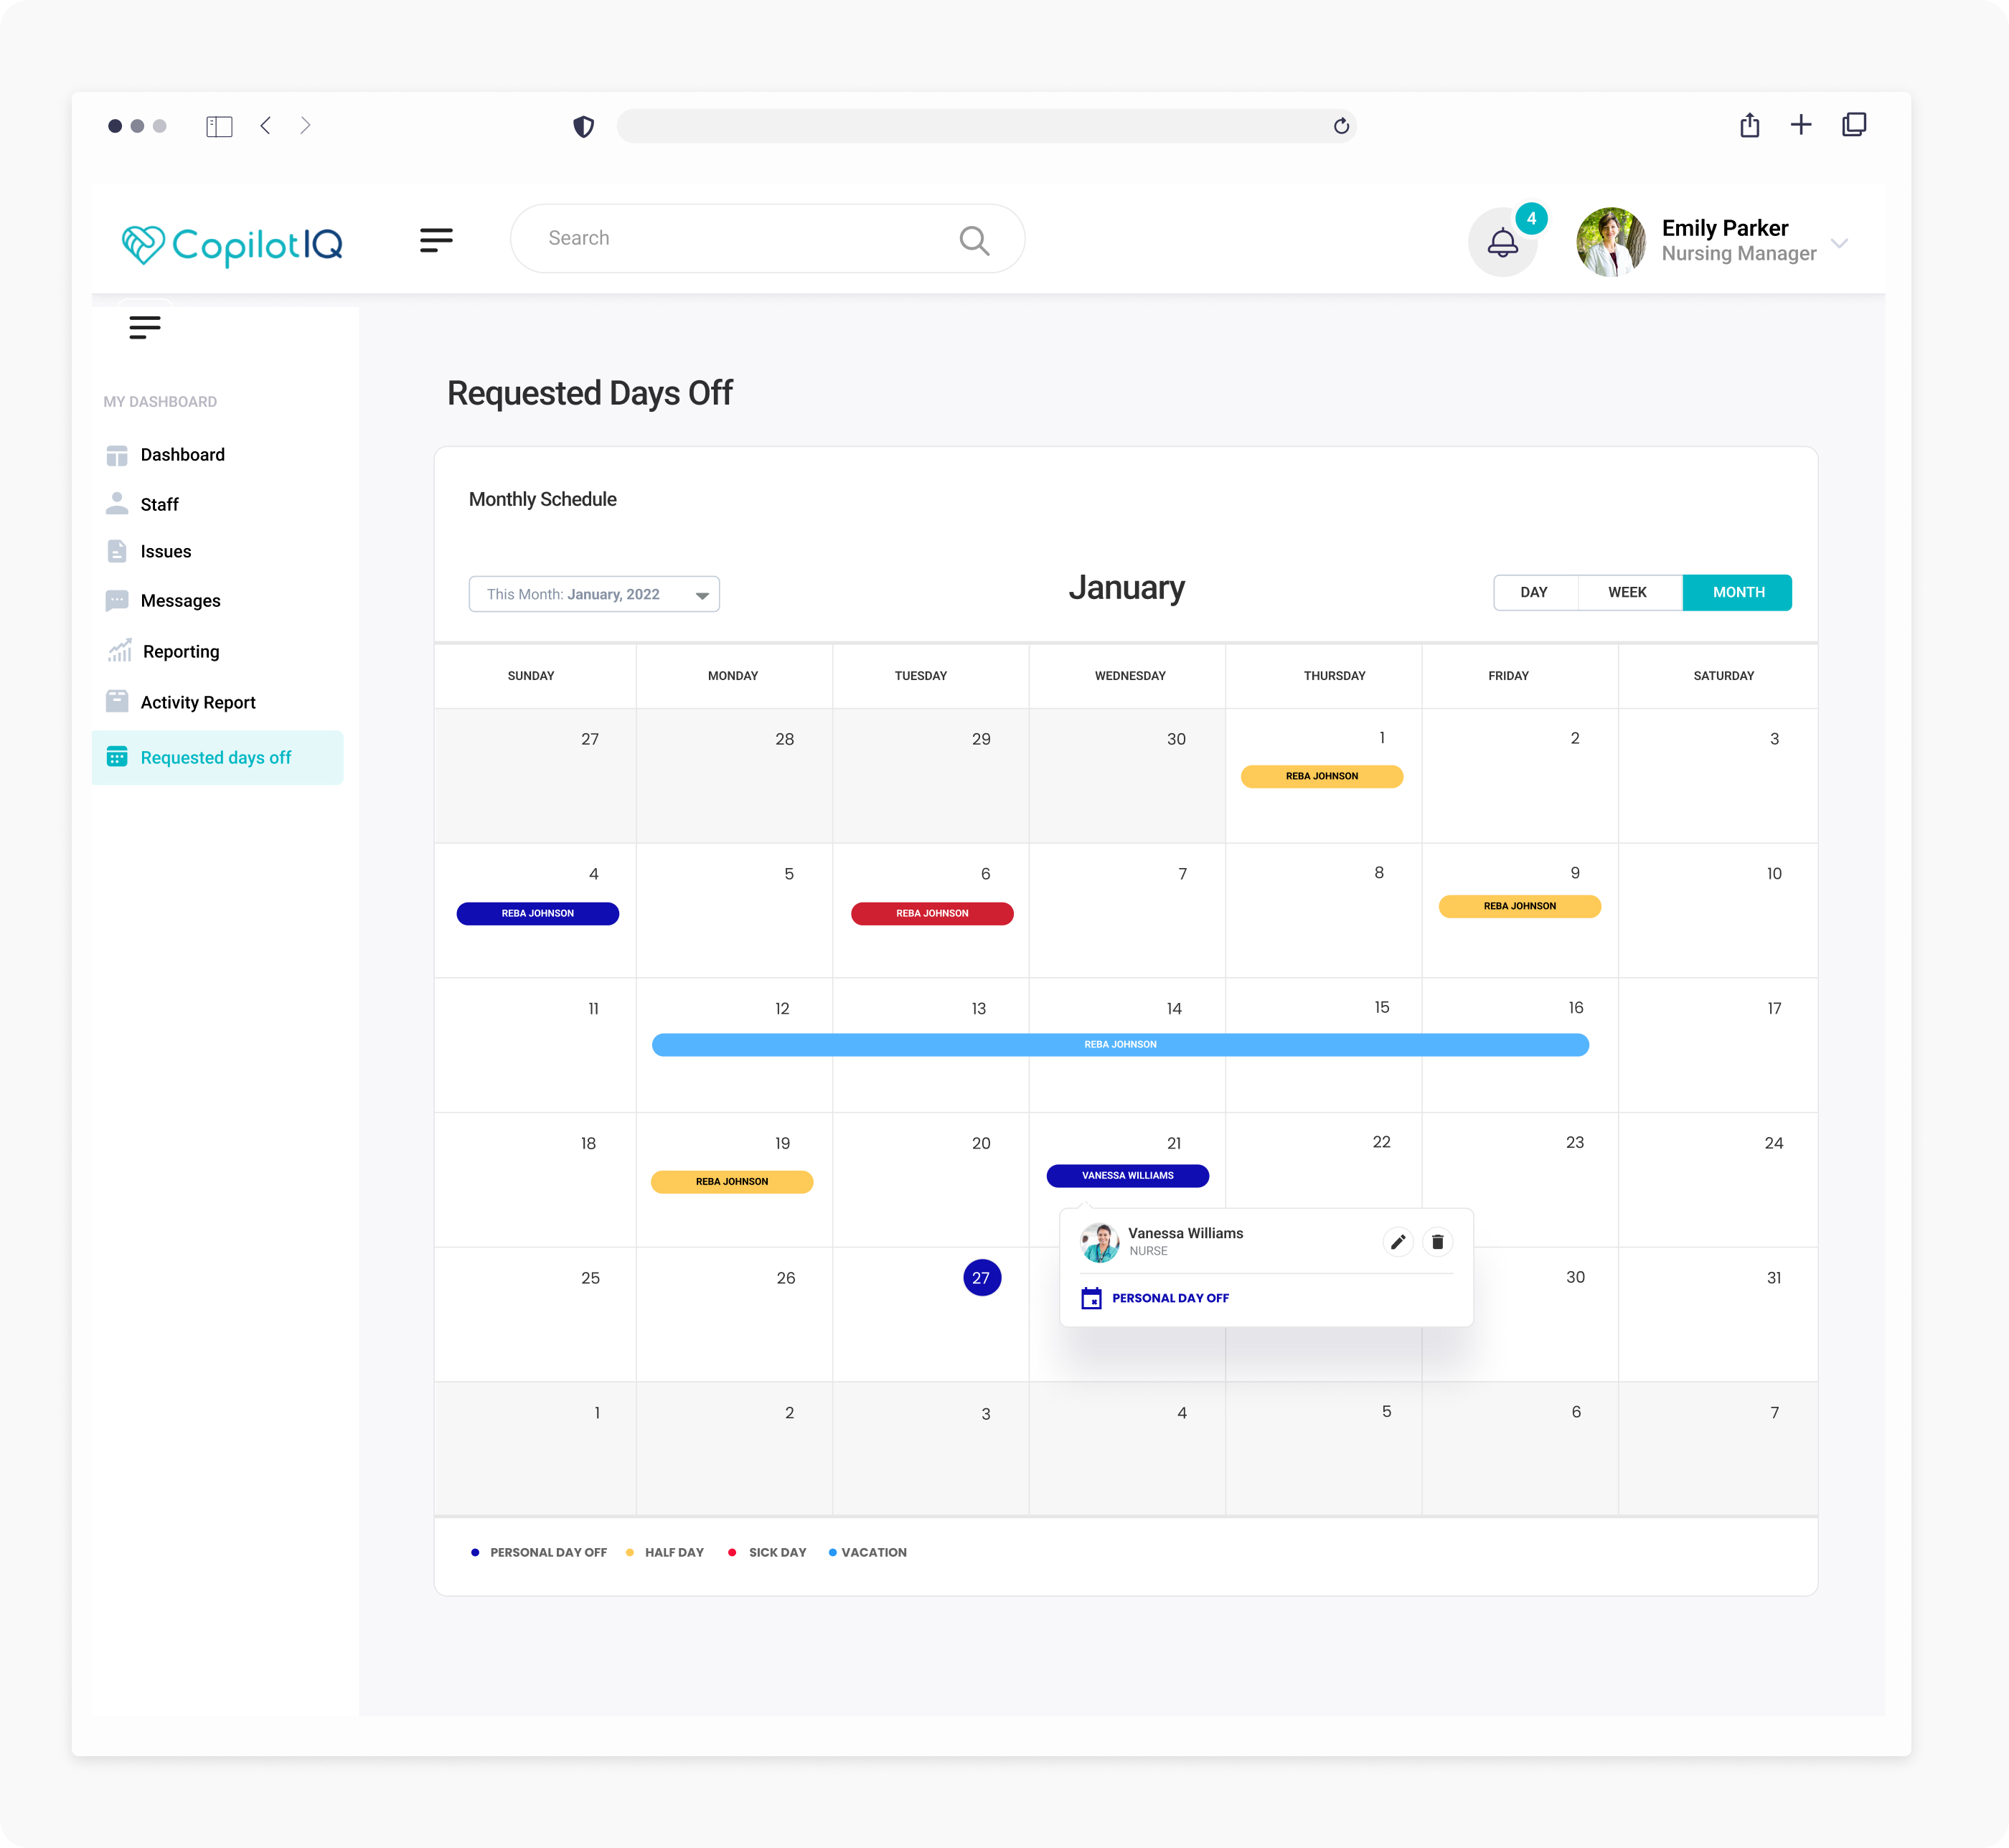Collapse the sidebar using its hamburger icon
Image resolution: width=2009 pixels, height=1848 pixels.
pos(145,327)
